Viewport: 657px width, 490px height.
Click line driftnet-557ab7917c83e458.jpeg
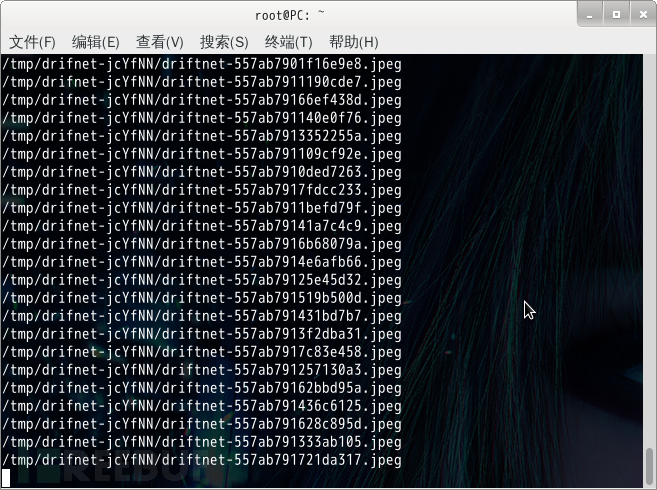(202, 353)
